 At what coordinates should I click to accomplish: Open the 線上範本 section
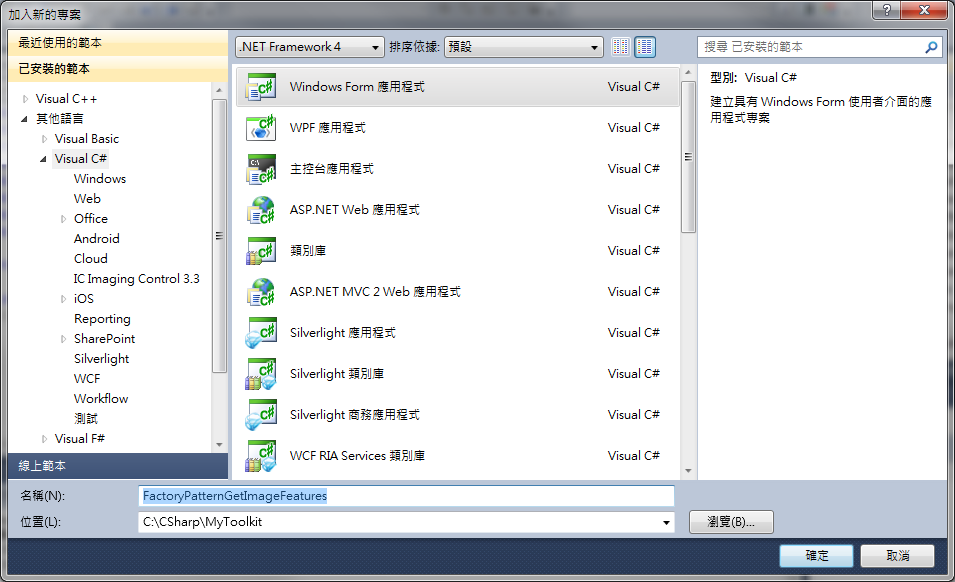point(118,466)
